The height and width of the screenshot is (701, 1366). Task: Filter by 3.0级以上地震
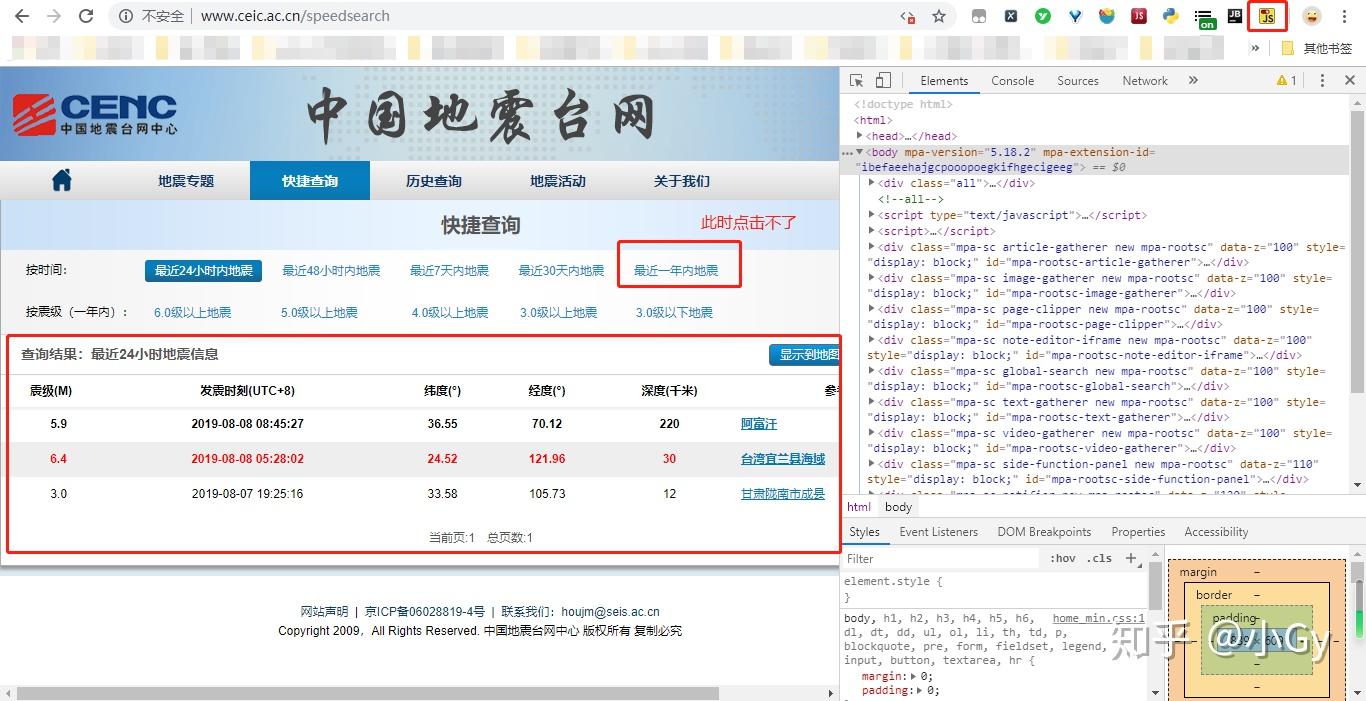point(559,313)
